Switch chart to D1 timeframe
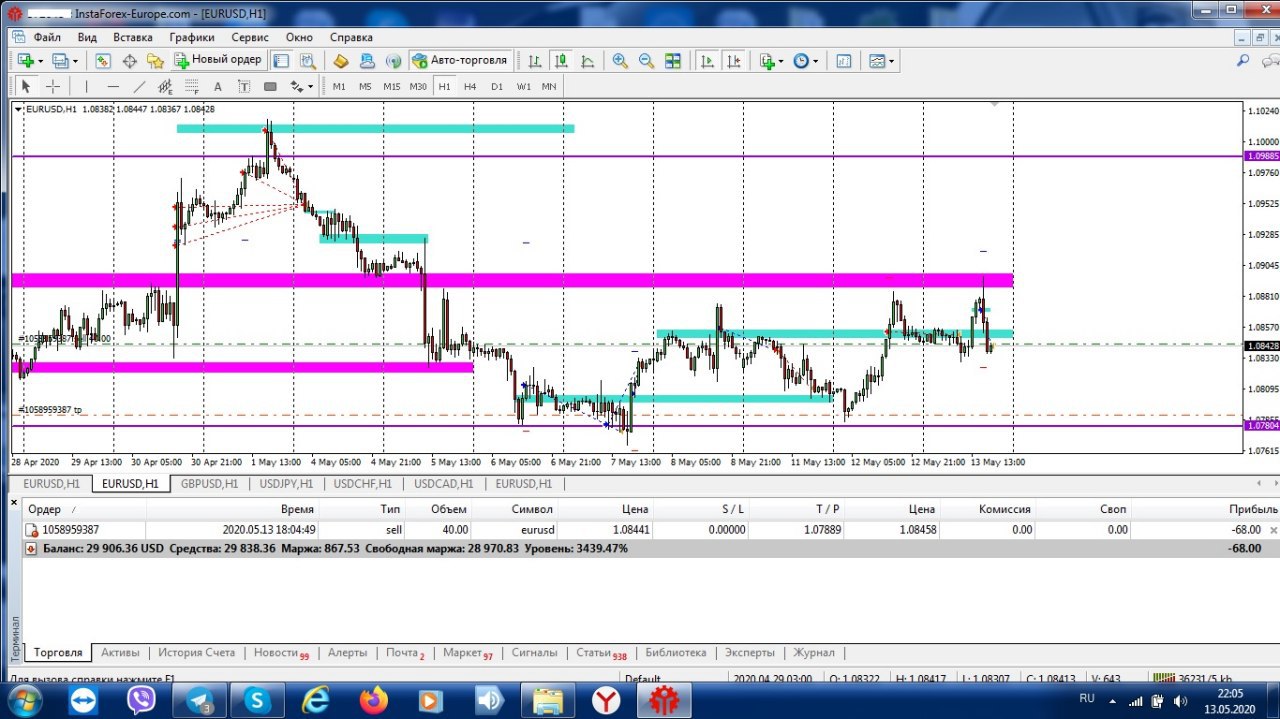This screenshot has height=719, width=1280. (x=497, y=86)
